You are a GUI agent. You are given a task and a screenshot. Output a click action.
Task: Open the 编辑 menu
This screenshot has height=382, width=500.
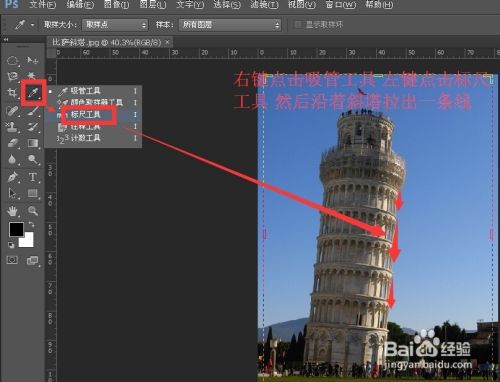(x=80, y=5)
